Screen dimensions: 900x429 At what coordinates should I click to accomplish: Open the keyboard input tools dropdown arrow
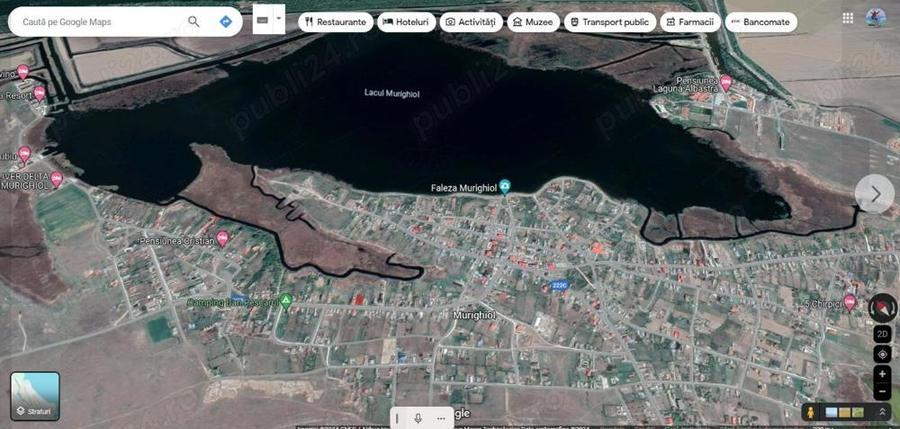pyautogui.click(x=279, y=18)
